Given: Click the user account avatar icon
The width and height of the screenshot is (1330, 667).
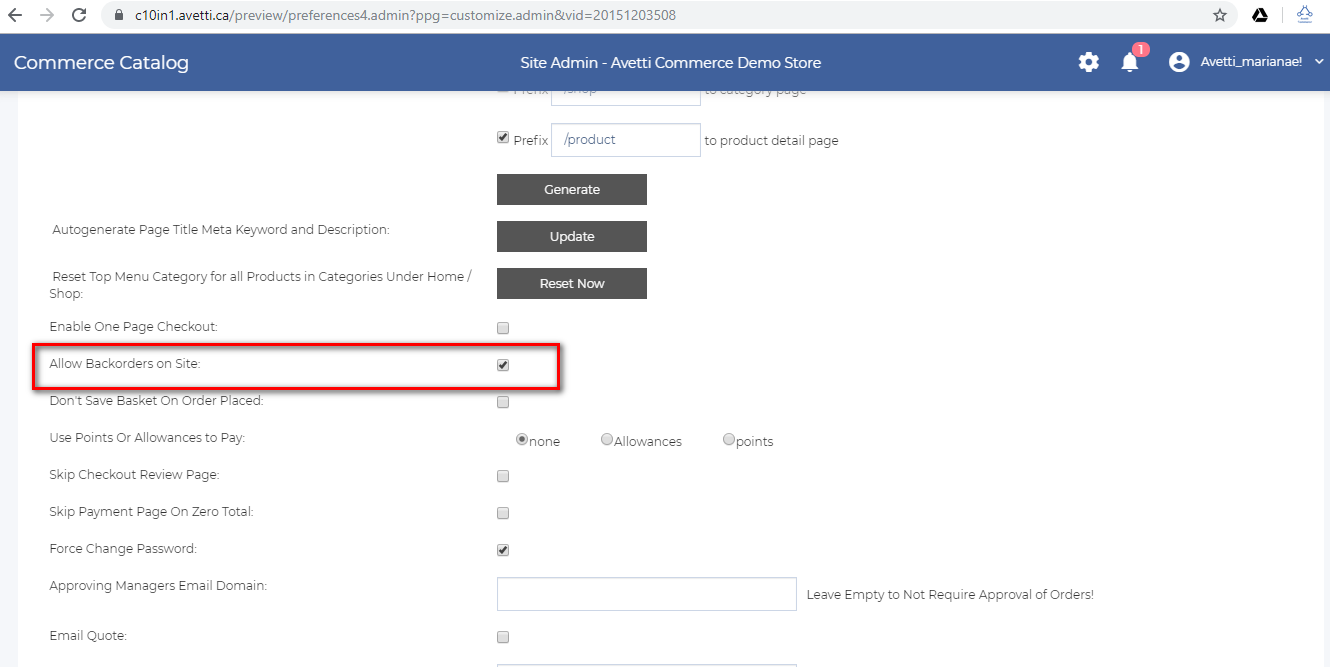Looking at the screenshot, I should 1180,62.
